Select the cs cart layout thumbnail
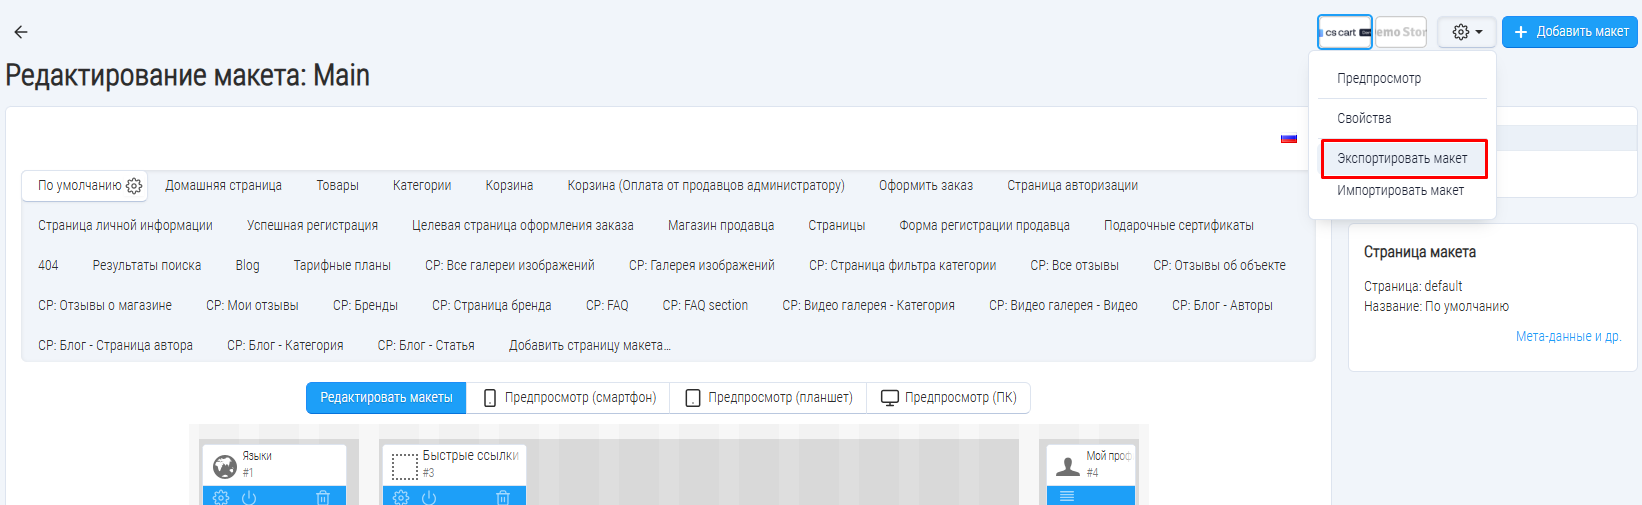The width and height of the screenshot is (1642, 505). point(1344,32)
